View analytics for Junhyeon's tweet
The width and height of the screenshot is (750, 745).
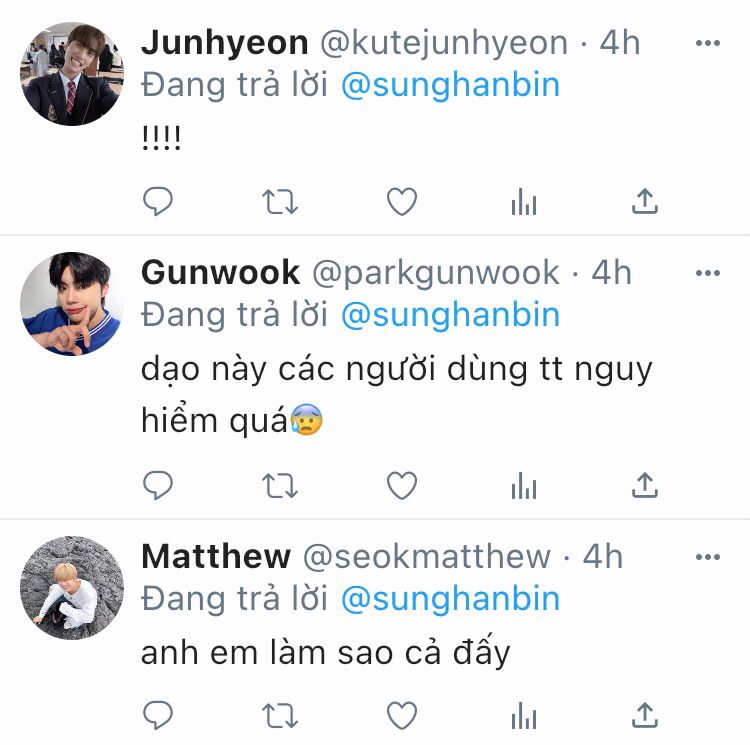coord(524,201)
